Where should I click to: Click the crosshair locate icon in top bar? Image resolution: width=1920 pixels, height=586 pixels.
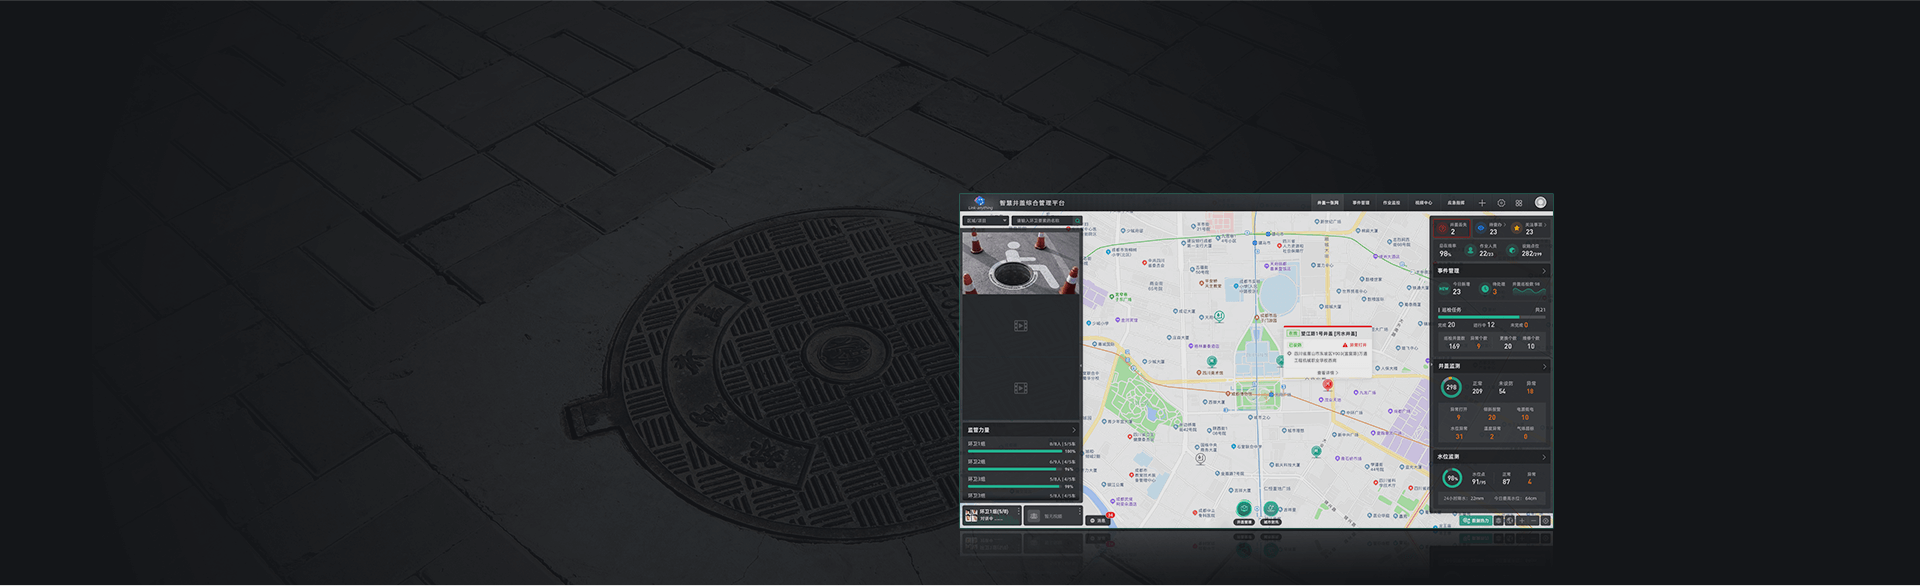1501,203
